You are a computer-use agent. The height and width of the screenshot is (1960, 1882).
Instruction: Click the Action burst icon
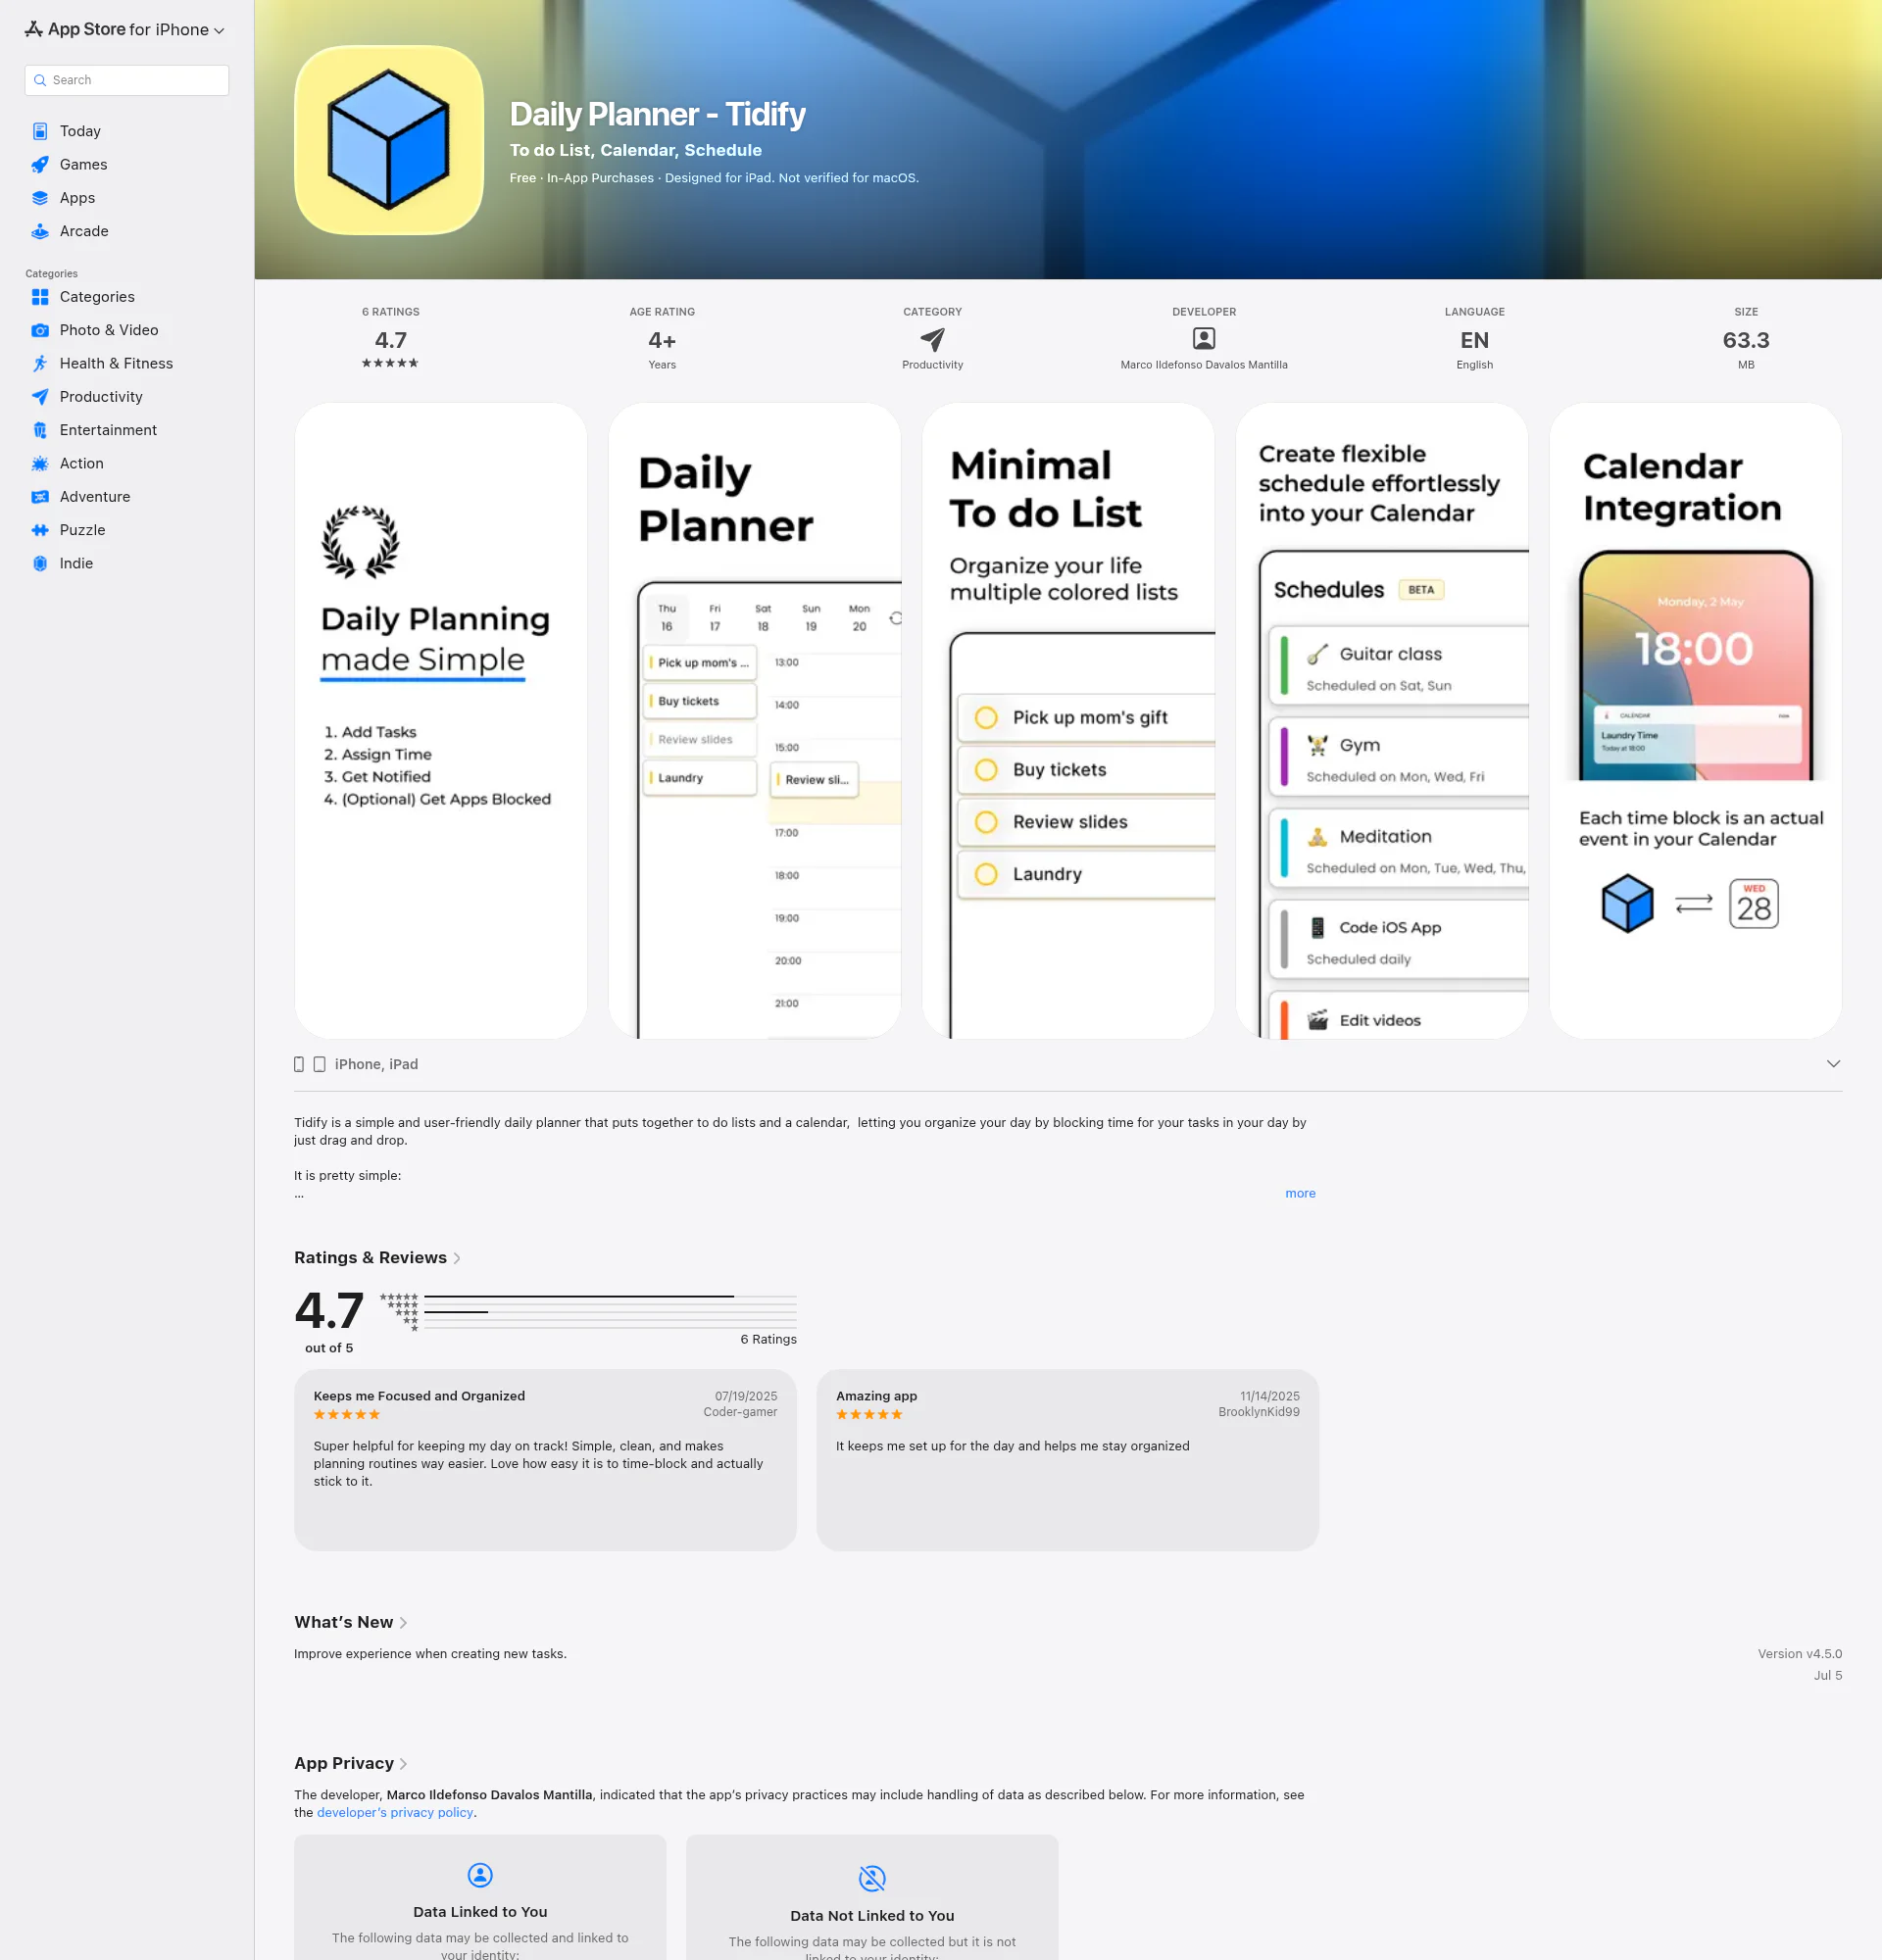coord(40,463)
